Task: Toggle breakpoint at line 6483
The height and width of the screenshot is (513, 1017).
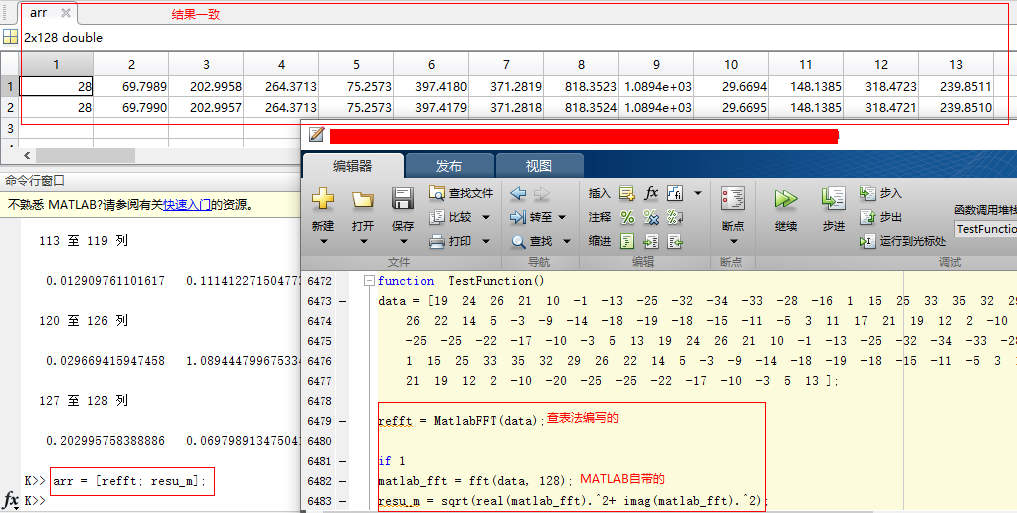Action: (x=342, y=501)
